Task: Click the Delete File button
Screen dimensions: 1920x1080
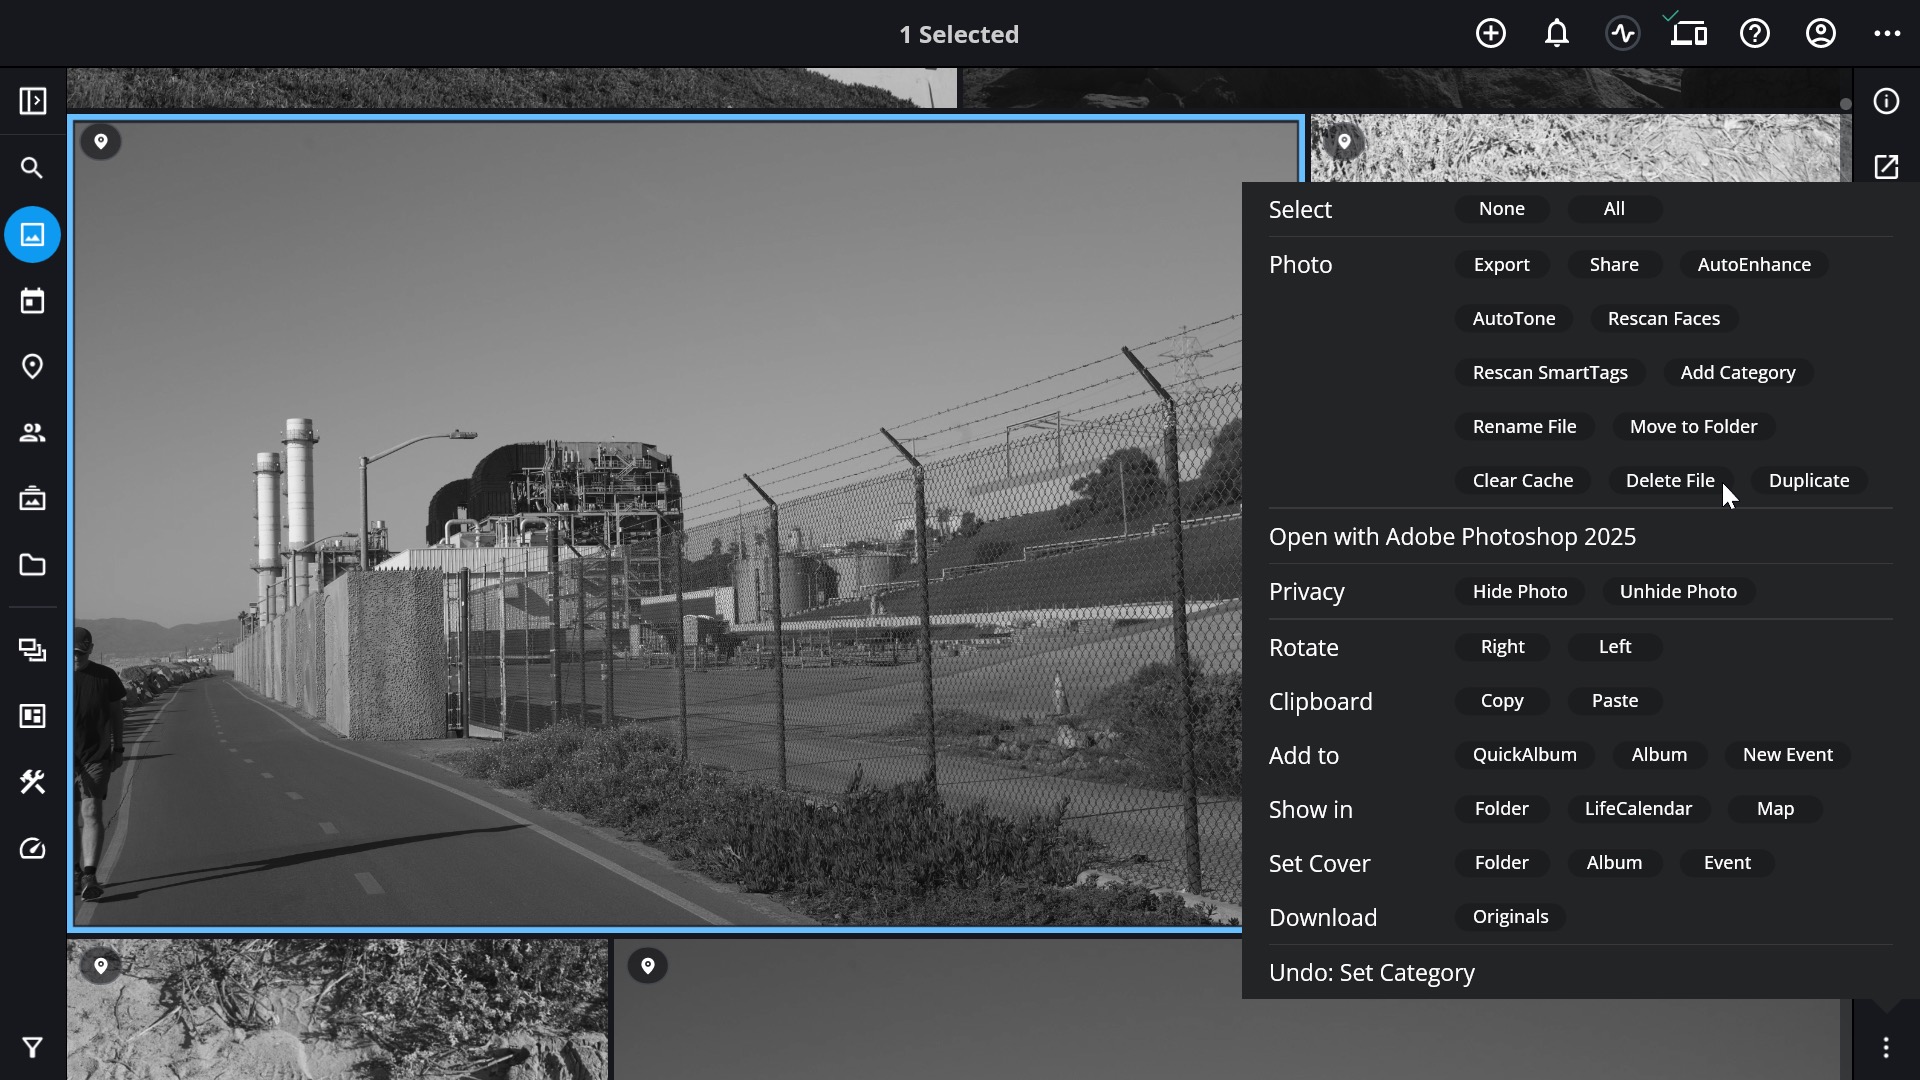Action: (1669, 481)
